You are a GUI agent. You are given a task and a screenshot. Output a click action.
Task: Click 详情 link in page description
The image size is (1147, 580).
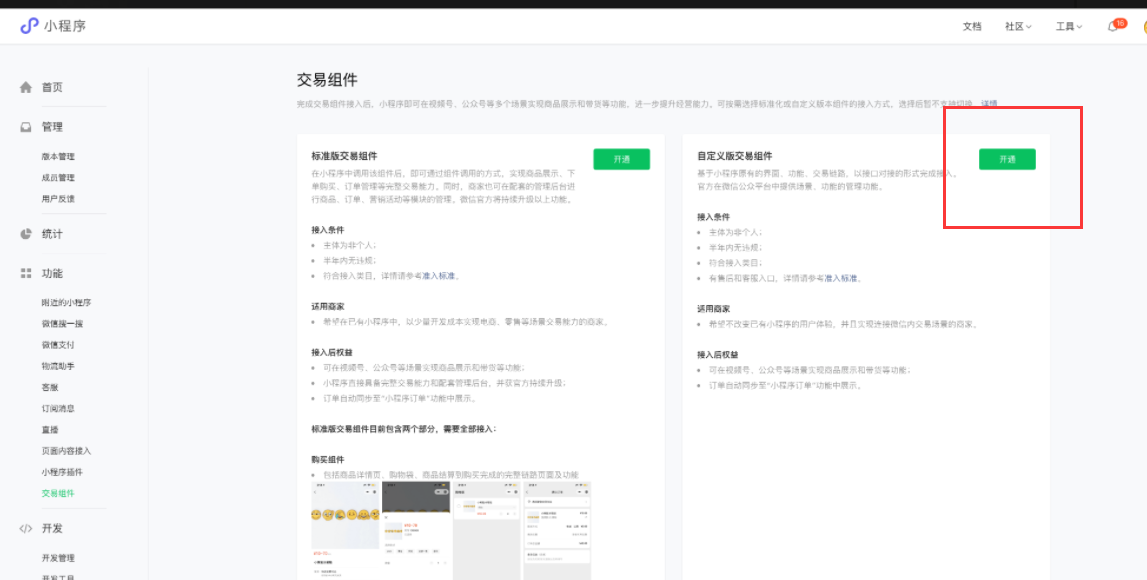coord(988,103)
